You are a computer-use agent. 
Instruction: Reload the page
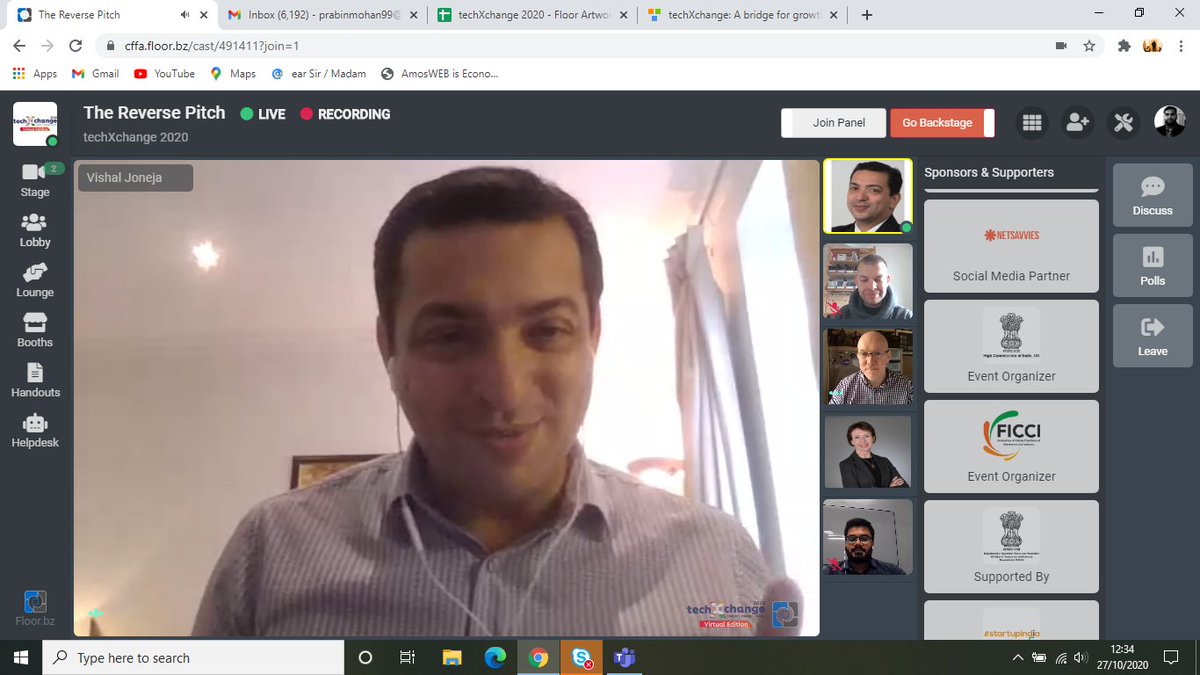75,46
